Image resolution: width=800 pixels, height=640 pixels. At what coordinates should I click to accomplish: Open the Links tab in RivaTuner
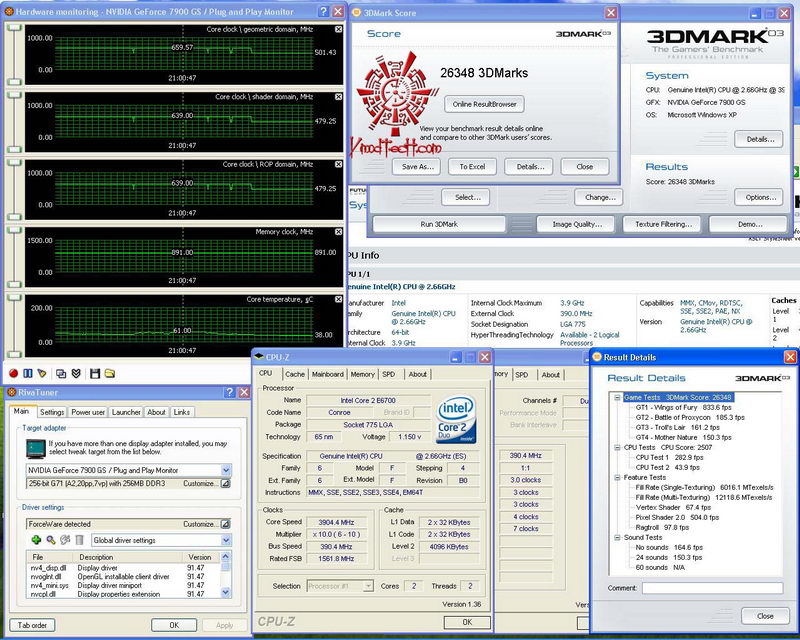click(x=182, y=412)
